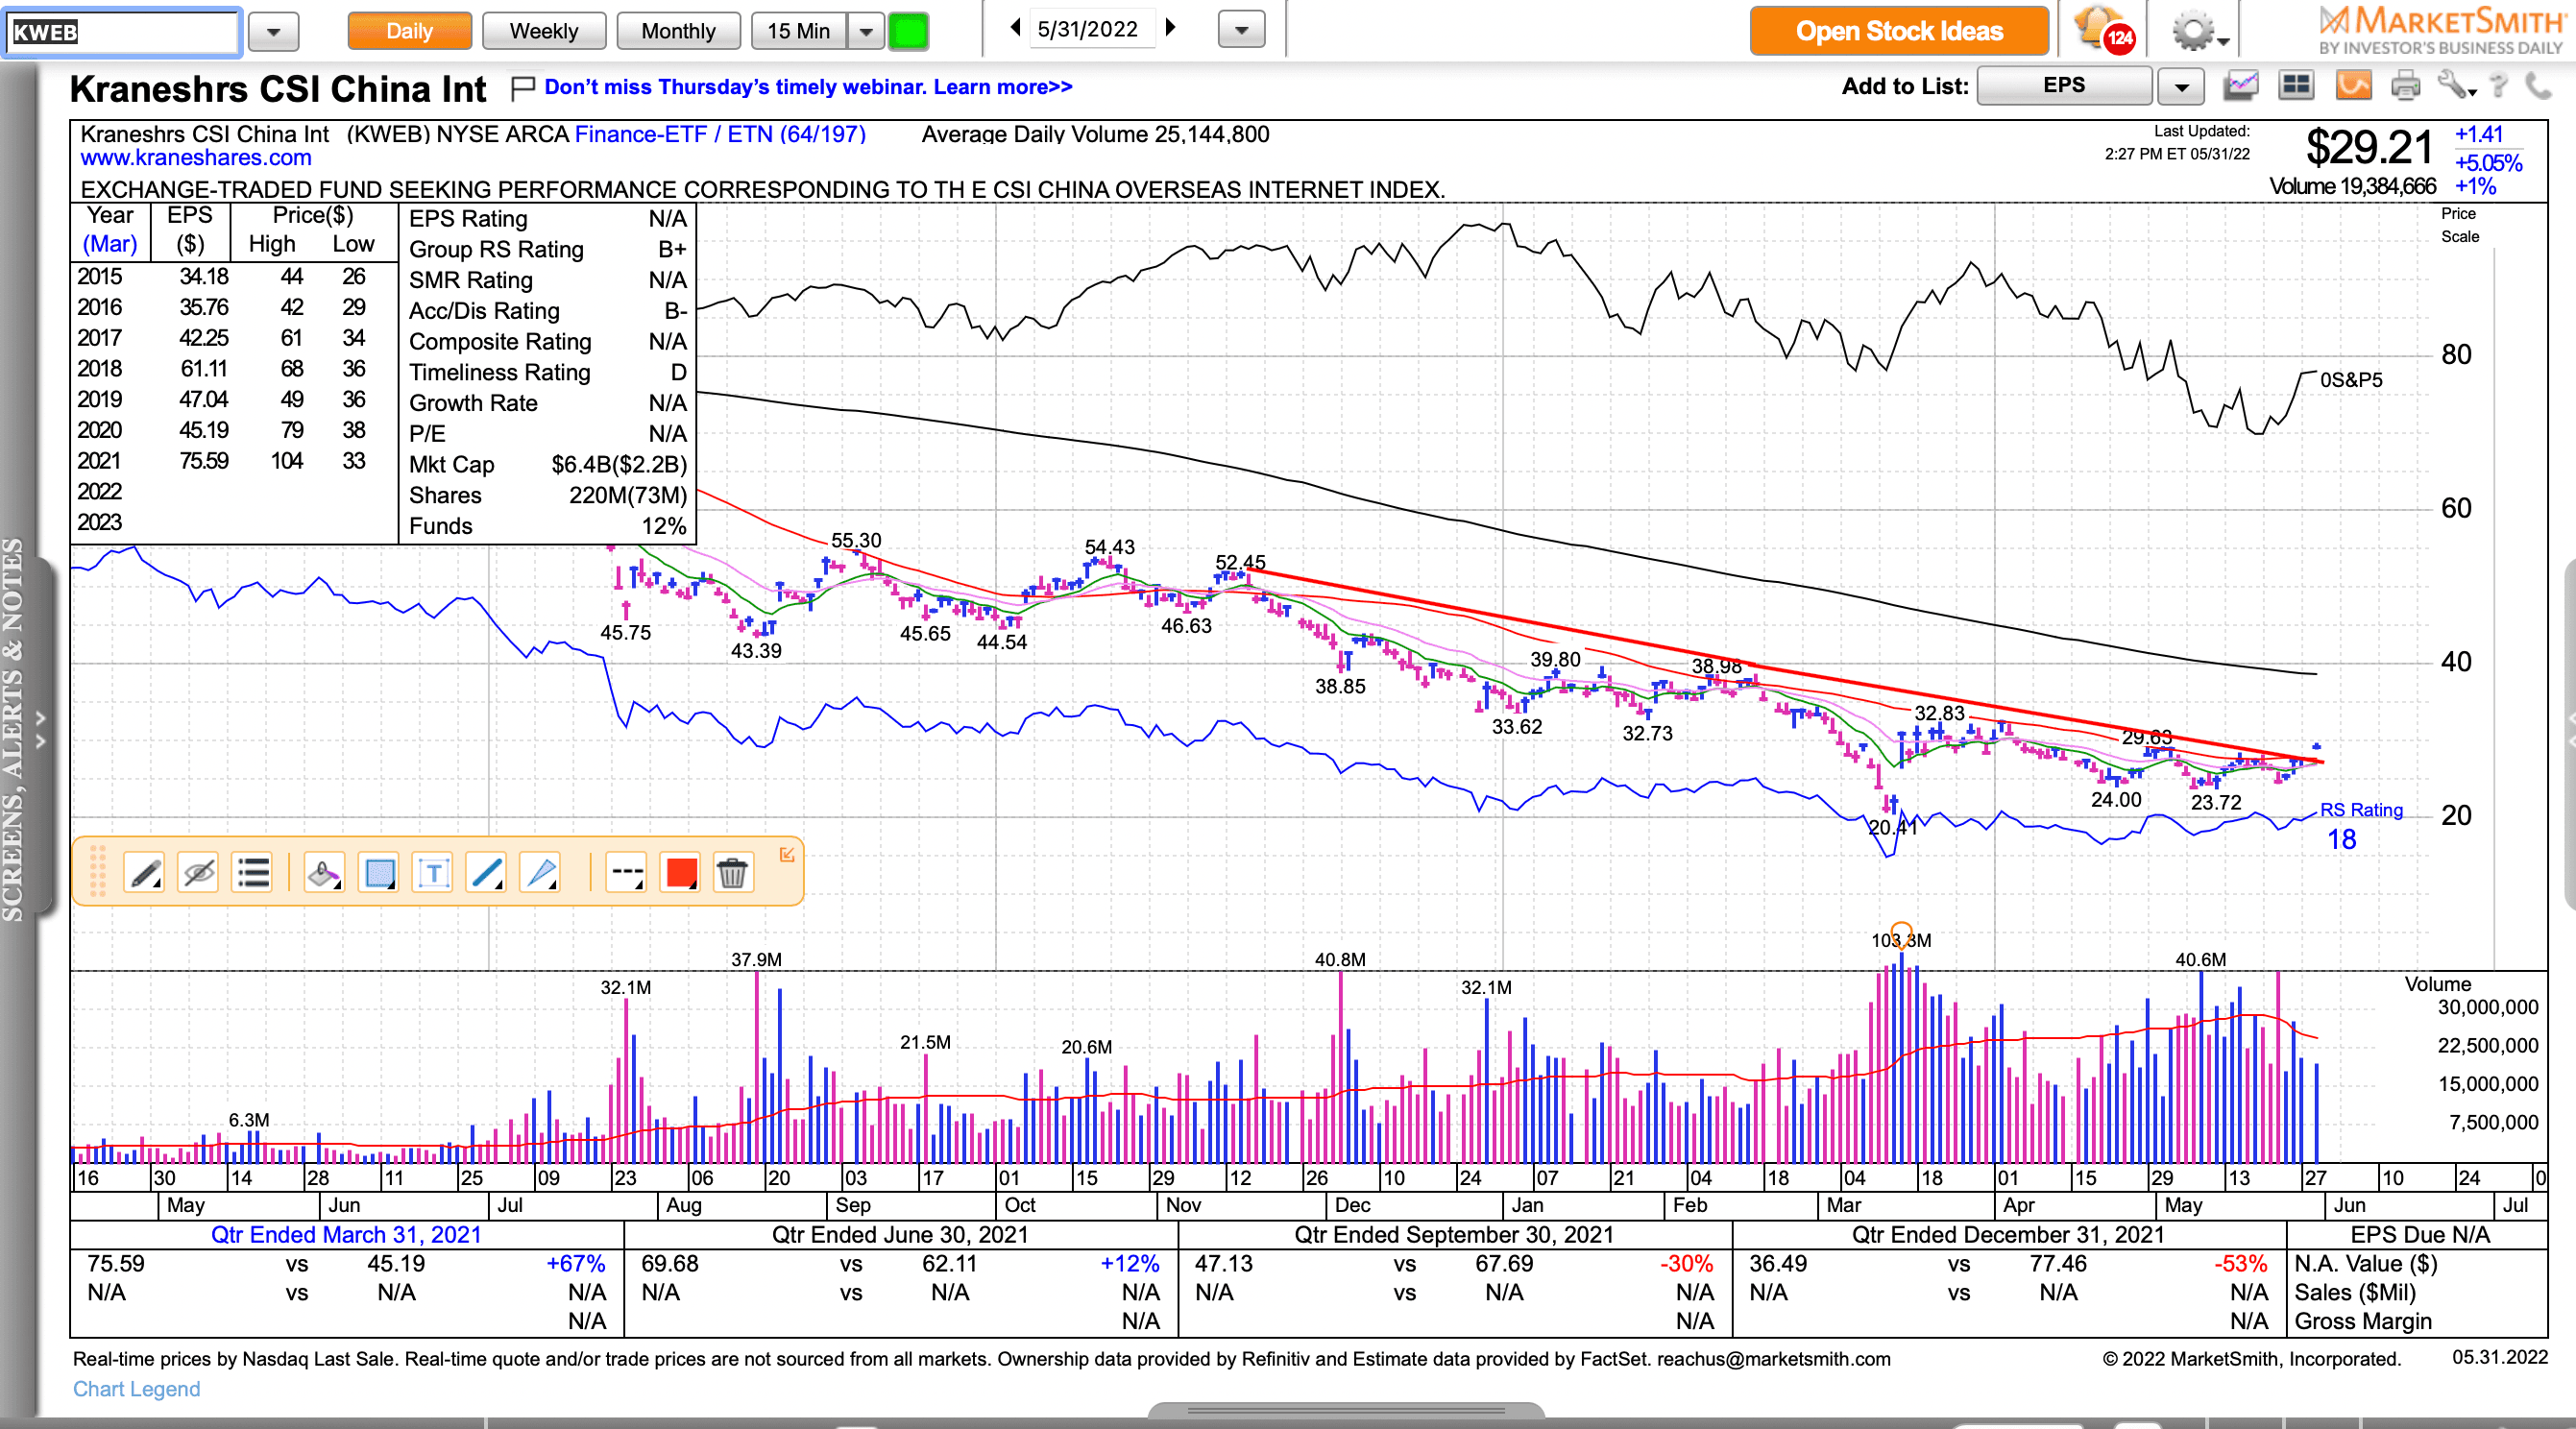Click the horizontal scrollbar at the bottom
The height and width of the screenshot is (1429, 2576).
point(1346,1411)
